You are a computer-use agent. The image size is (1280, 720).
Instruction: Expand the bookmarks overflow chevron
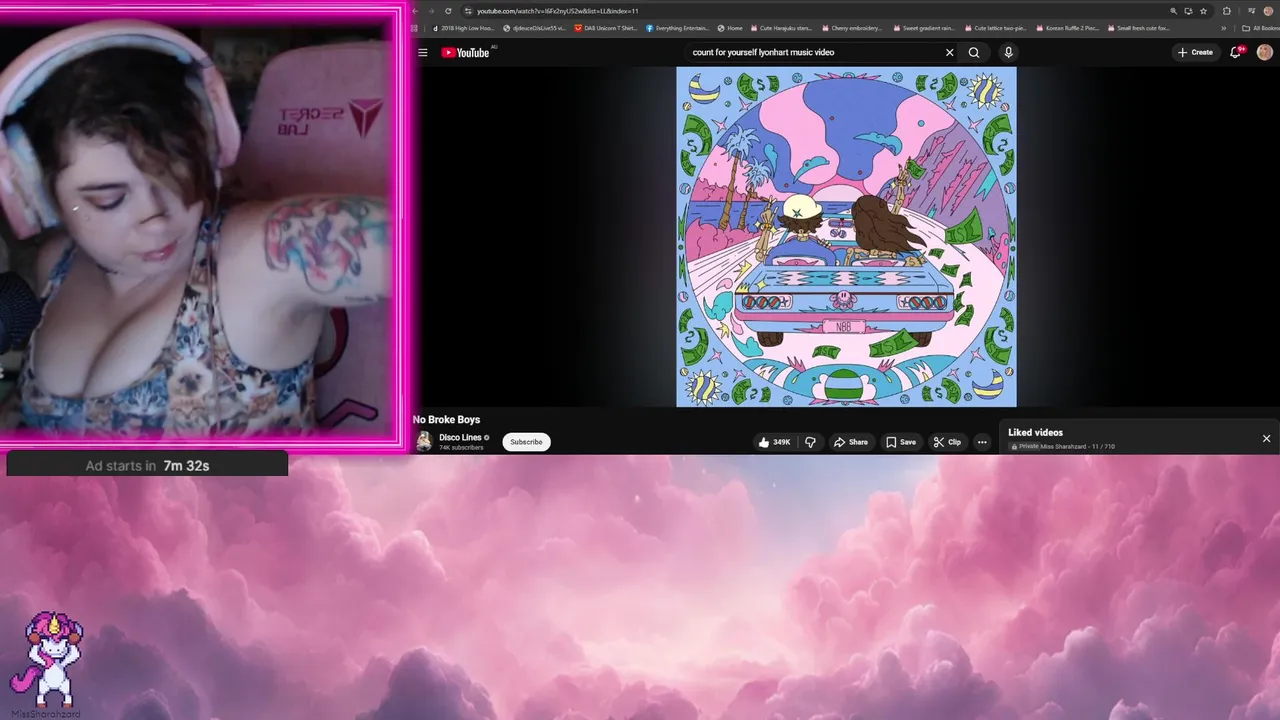pos(1224,28)
